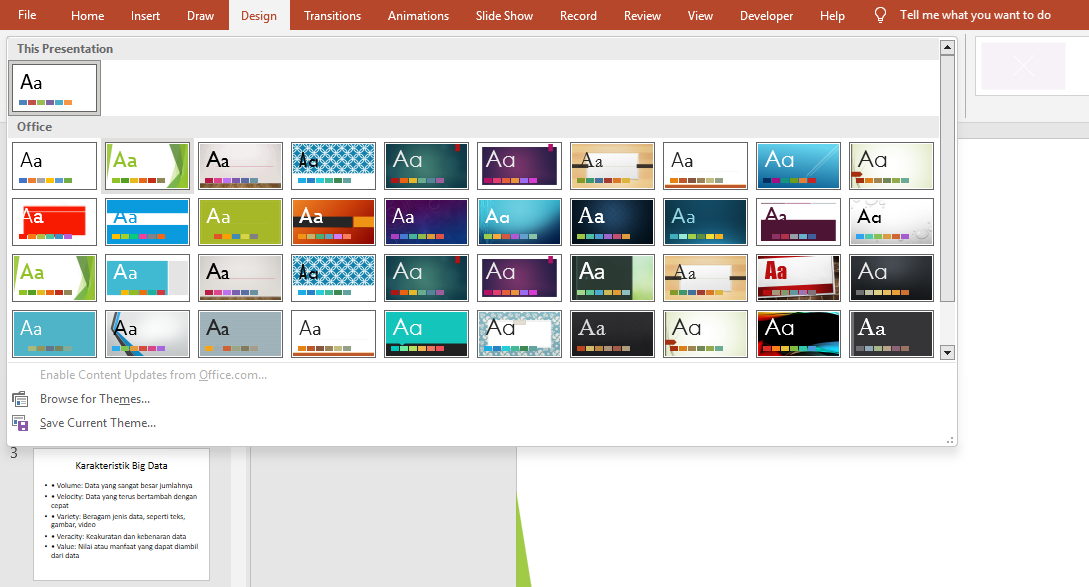Image resolution: width=1089 pixels, height=587 pixels.
Task: Select the Karakteristik Big Data slide thumbnail
Action: pyautogui.click(x=121, y=514)
